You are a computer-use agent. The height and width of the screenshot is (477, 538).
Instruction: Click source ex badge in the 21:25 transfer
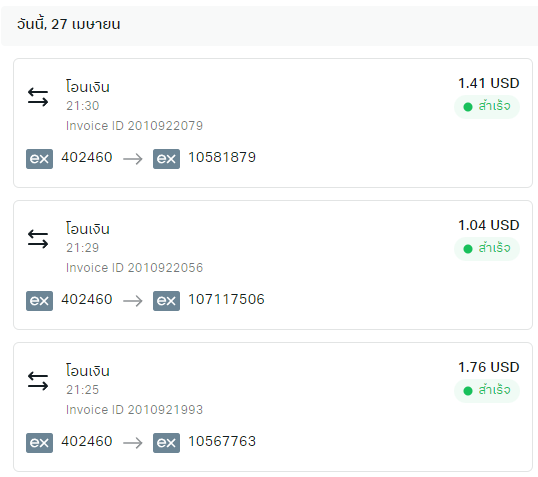[39, 443]
